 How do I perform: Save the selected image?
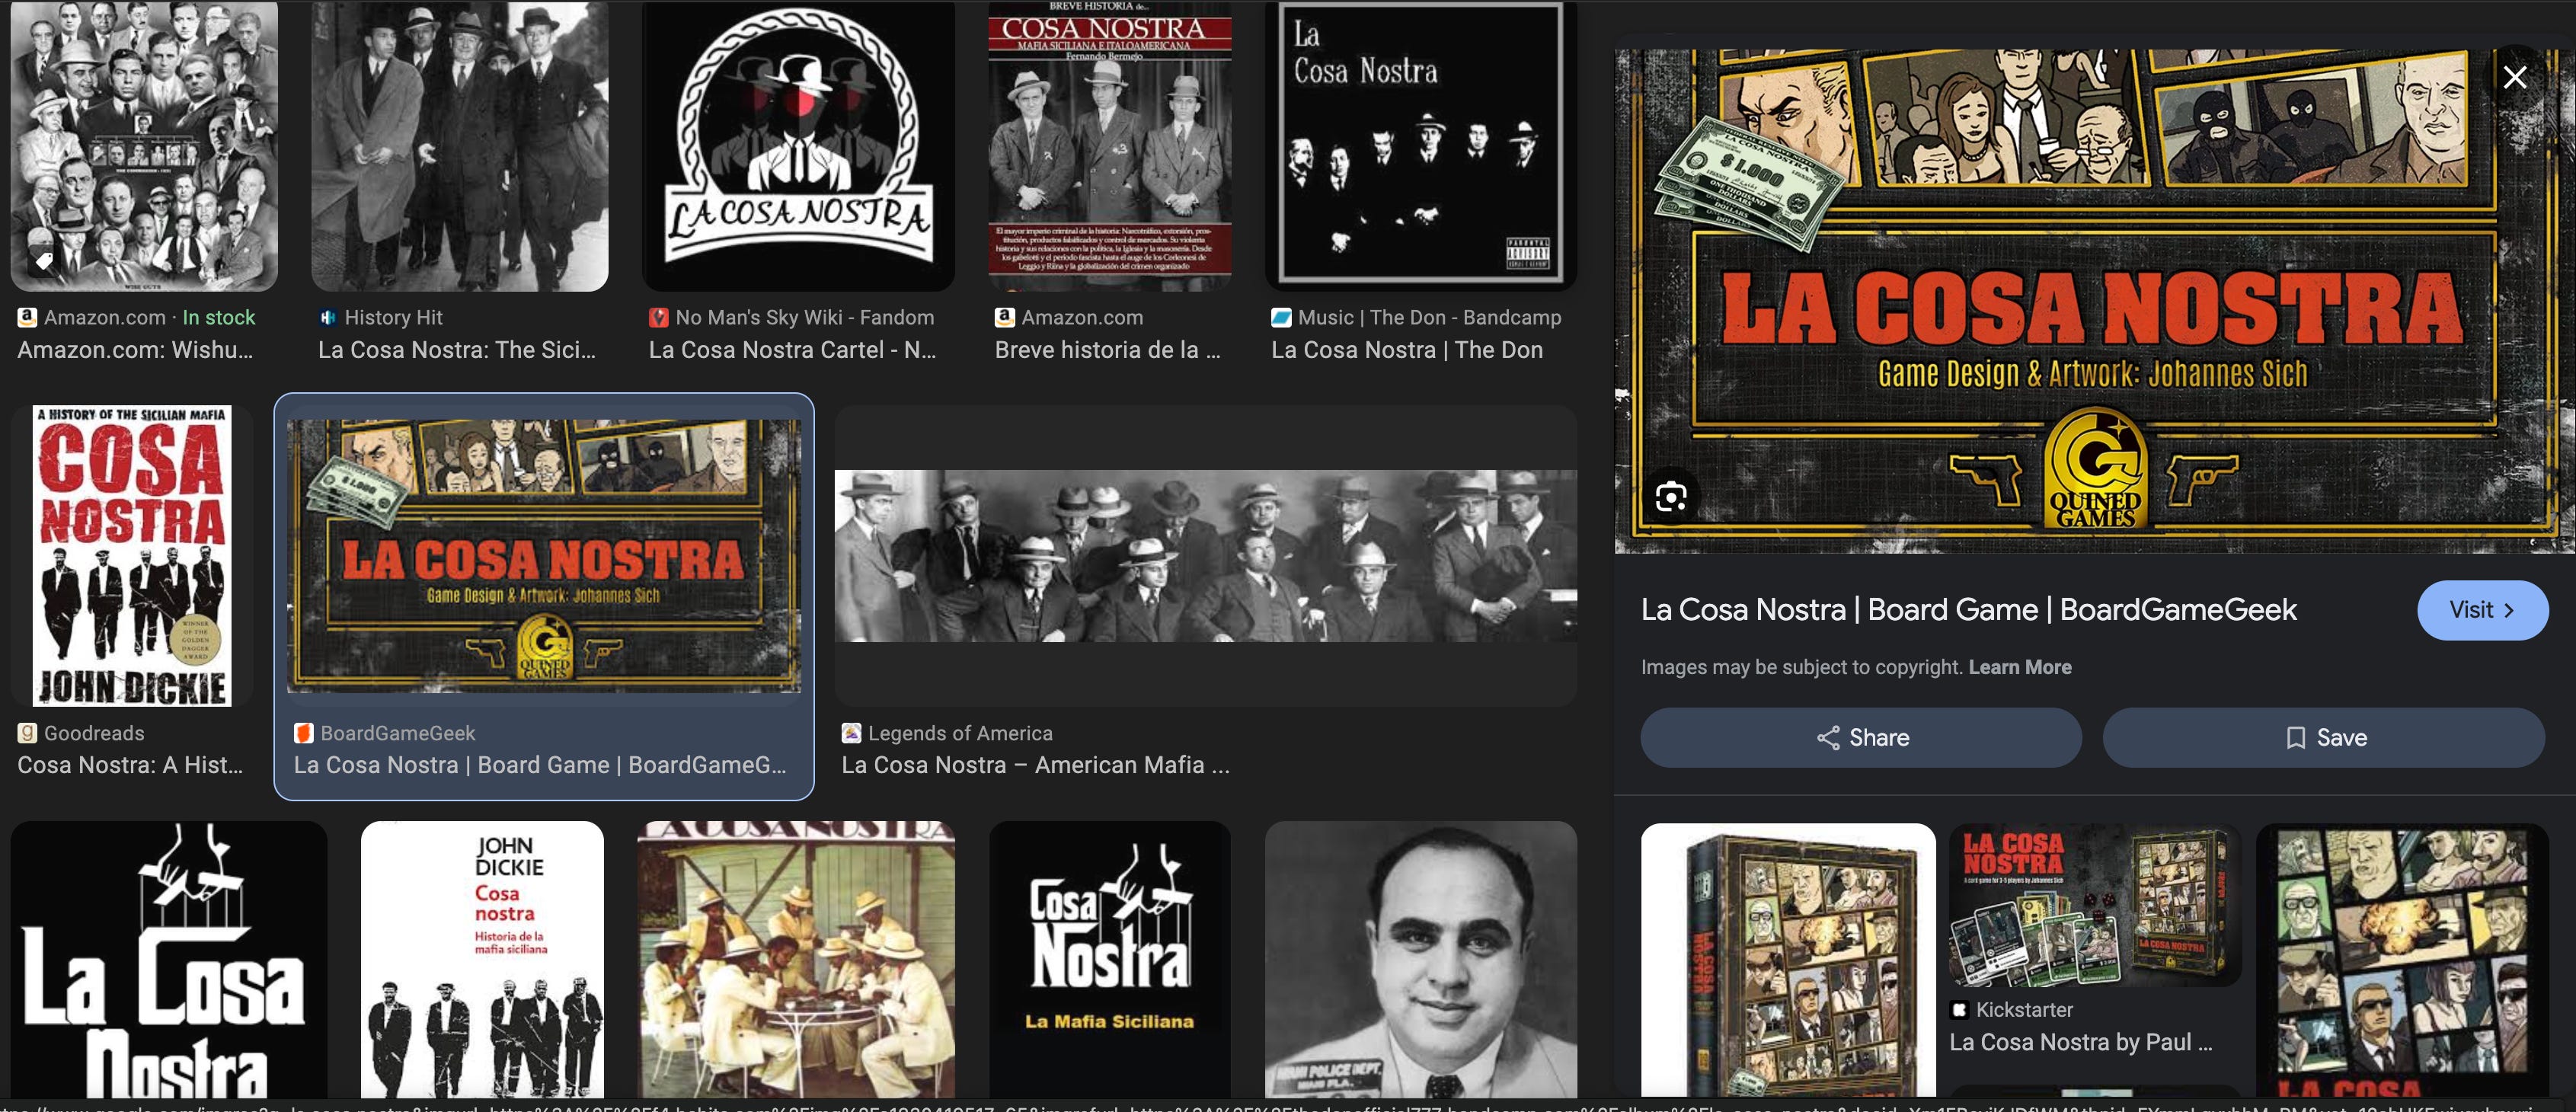point(2323,738)
